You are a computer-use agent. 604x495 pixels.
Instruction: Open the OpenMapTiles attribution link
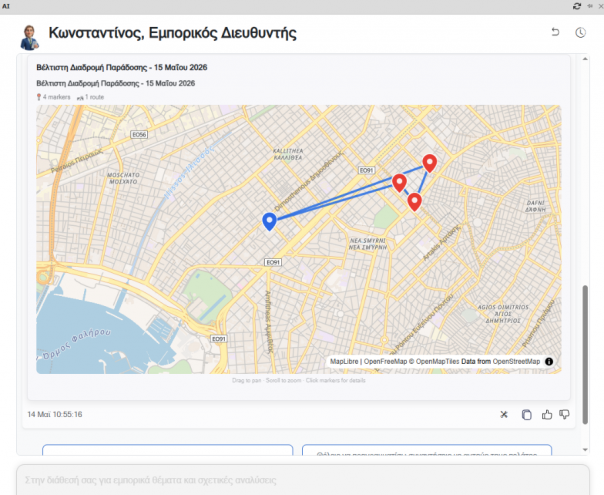437,361
